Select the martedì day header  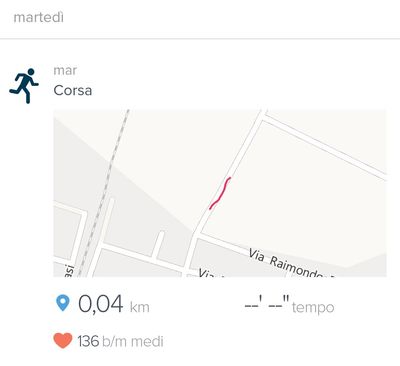click(x=38, y=17)
